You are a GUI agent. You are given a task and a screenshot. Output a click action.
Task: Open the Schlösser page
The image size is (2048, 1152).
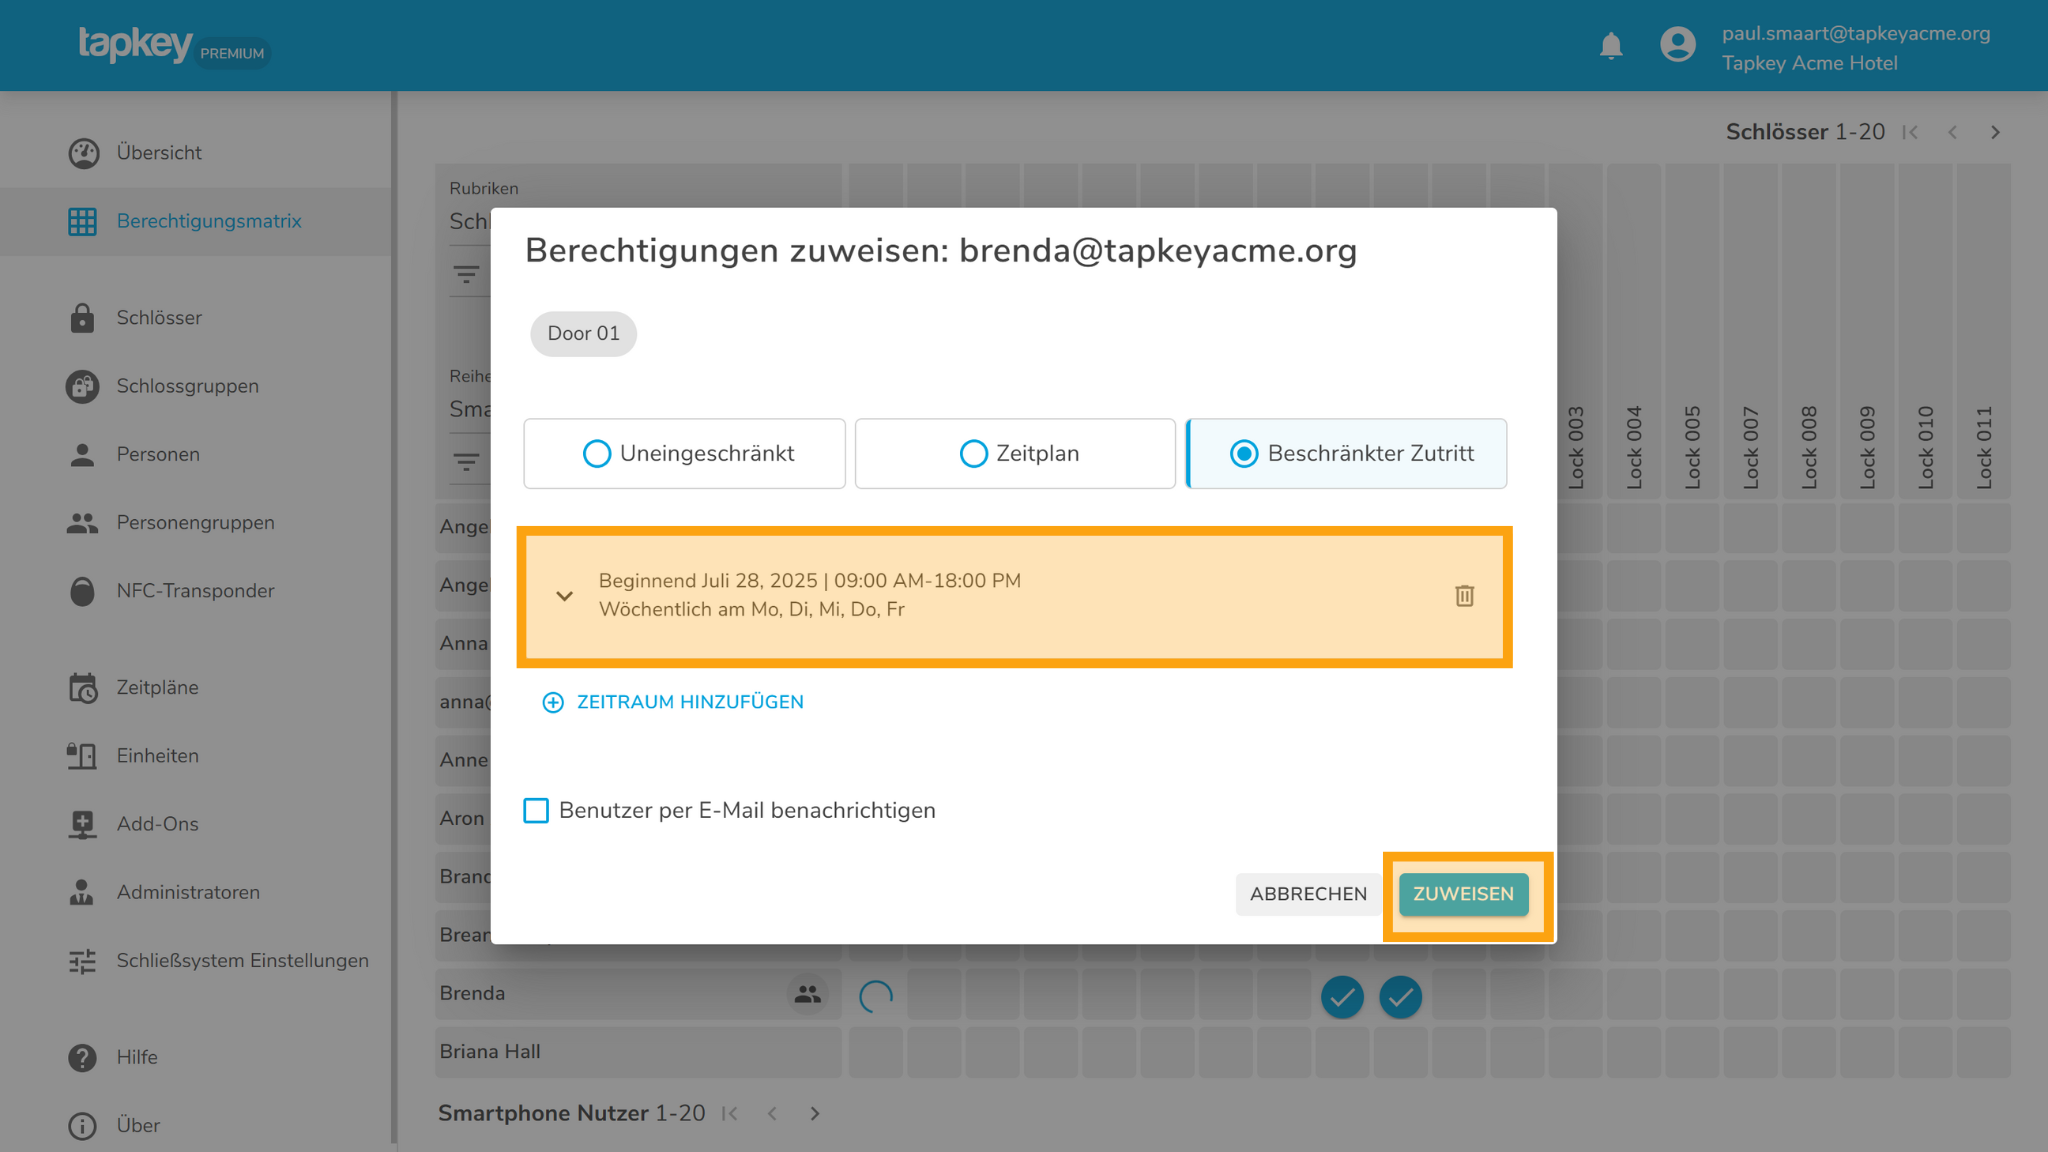click(x=159, y=318)
